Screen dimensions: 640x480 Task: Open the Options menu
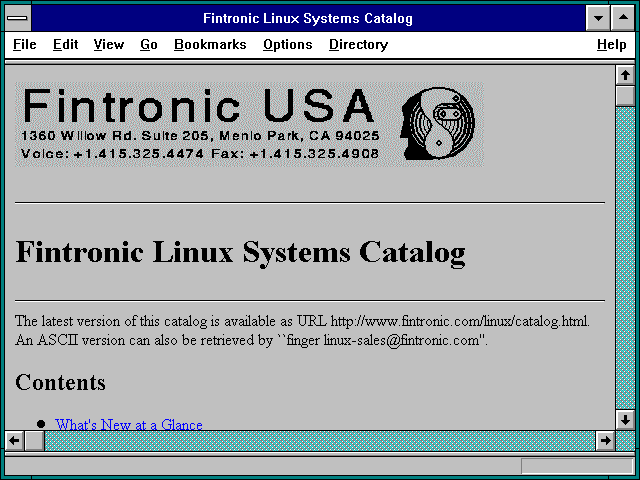[287, 44]
